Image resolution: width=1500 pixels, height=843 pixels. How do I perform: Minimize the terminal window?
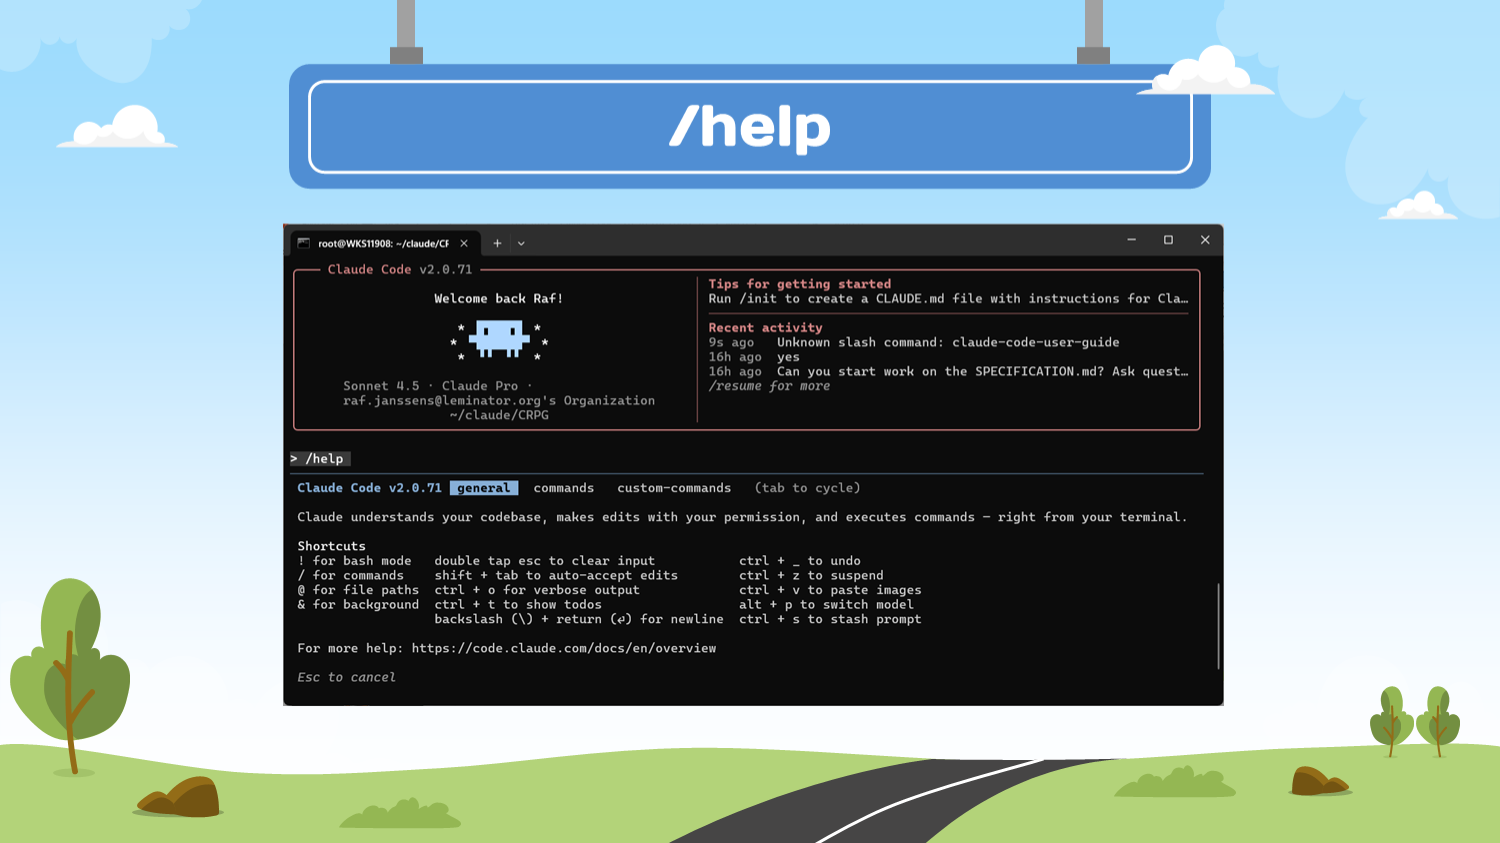pos(1131,240)
